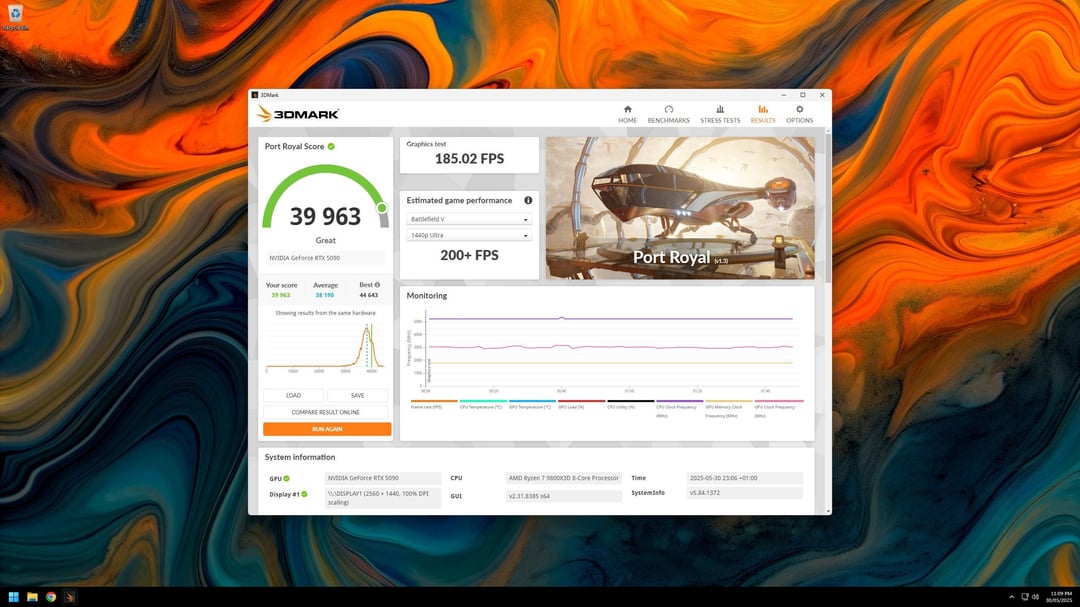
Task: Click the 3DMark logo in the header
Action: point(298,114)
